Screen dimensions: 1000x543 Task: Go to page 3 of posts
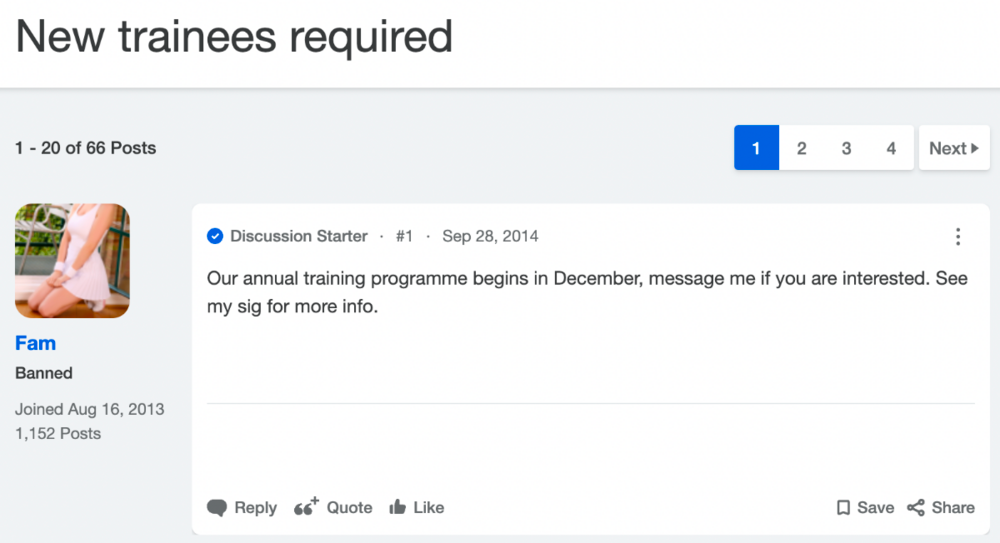846,148
